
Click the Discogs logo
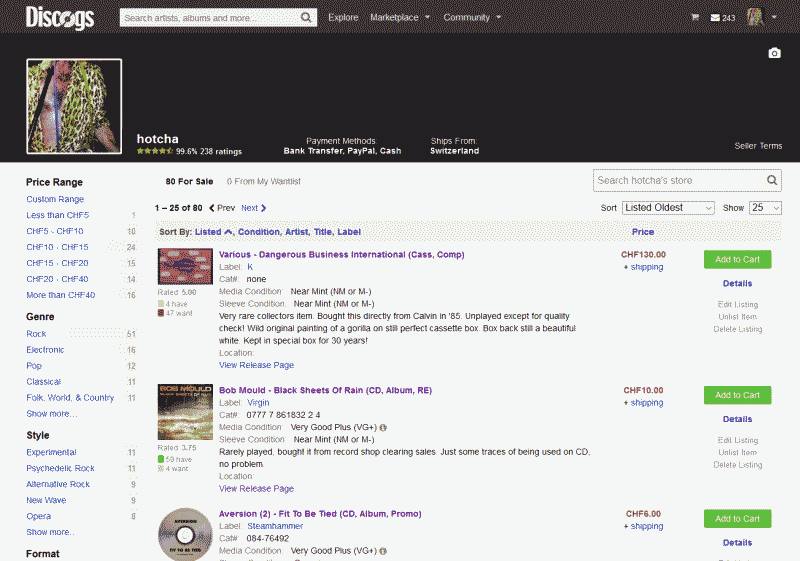[x=59, y=17]
